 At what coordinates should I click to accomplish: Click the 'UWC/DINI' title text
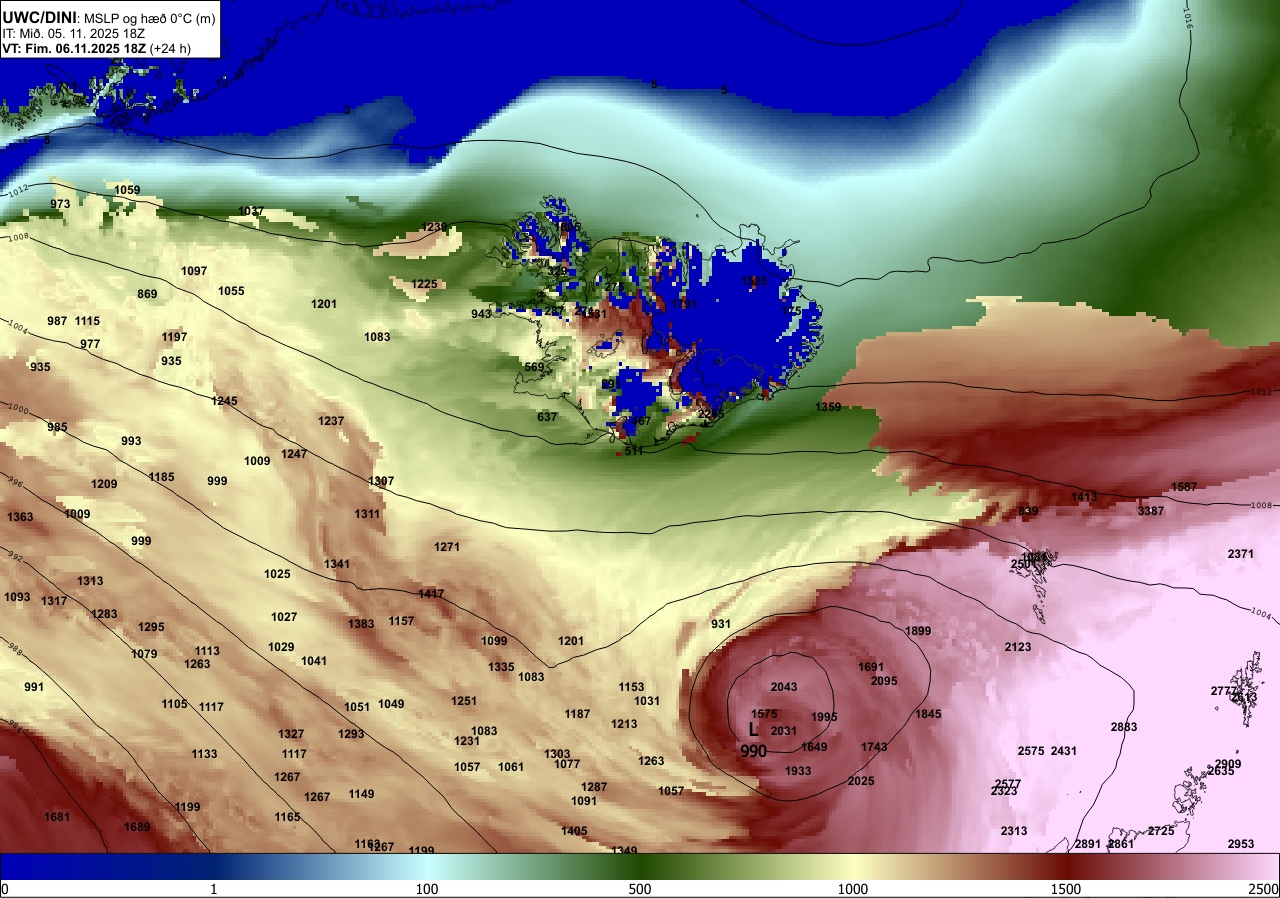point(38,16)
